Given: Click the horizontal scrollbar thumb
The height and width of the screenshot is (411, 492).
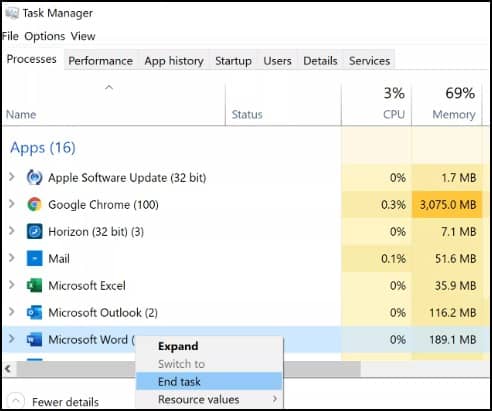Looking at the screenshot, I should point(188,369).
